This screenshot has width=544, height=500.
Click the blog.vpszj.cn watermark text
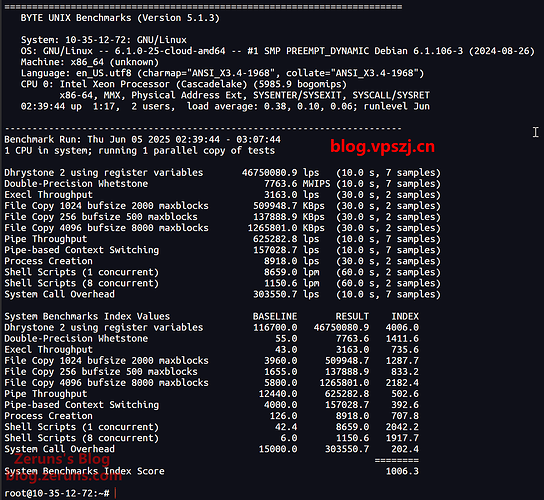(x=382, y=147)
